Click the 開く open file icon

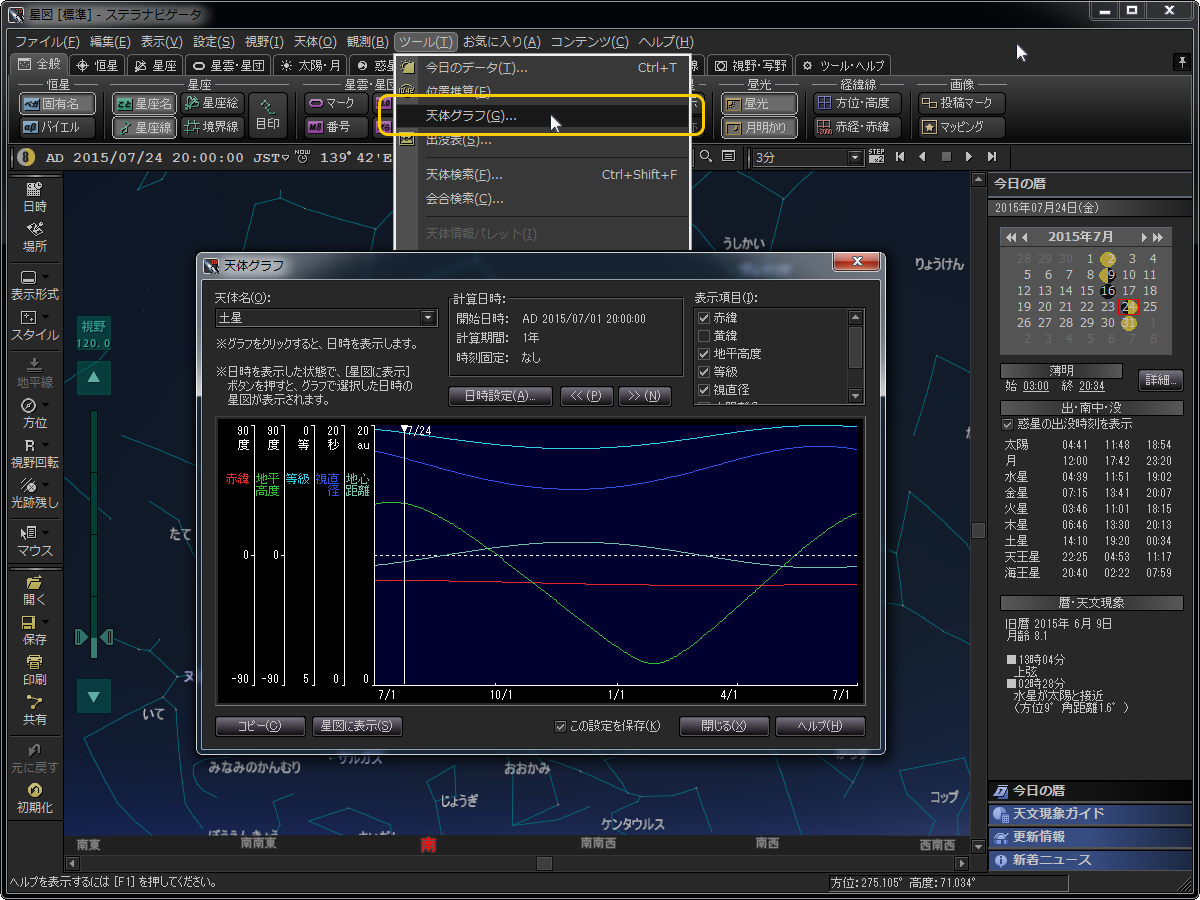point(34,590)
